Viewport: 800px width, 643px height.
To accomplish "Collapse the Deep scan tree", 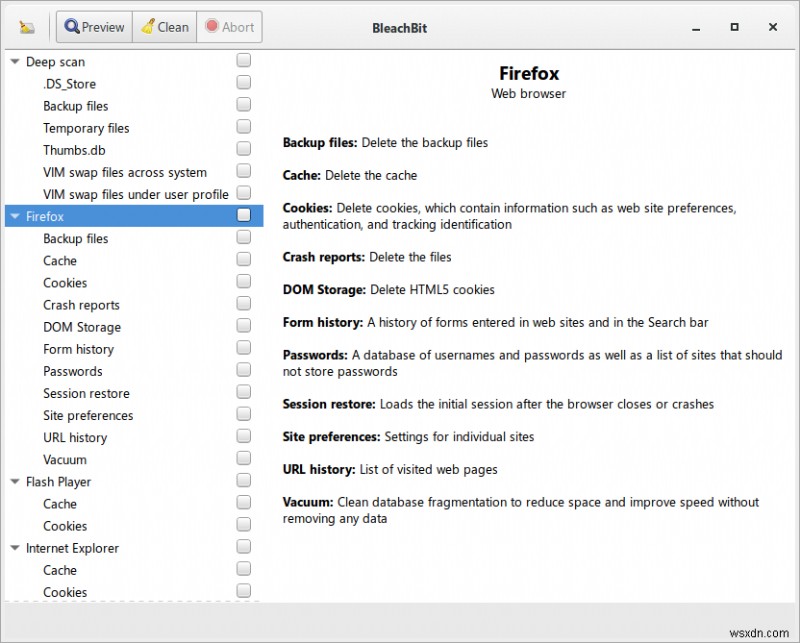I will [x=14, y=61].
